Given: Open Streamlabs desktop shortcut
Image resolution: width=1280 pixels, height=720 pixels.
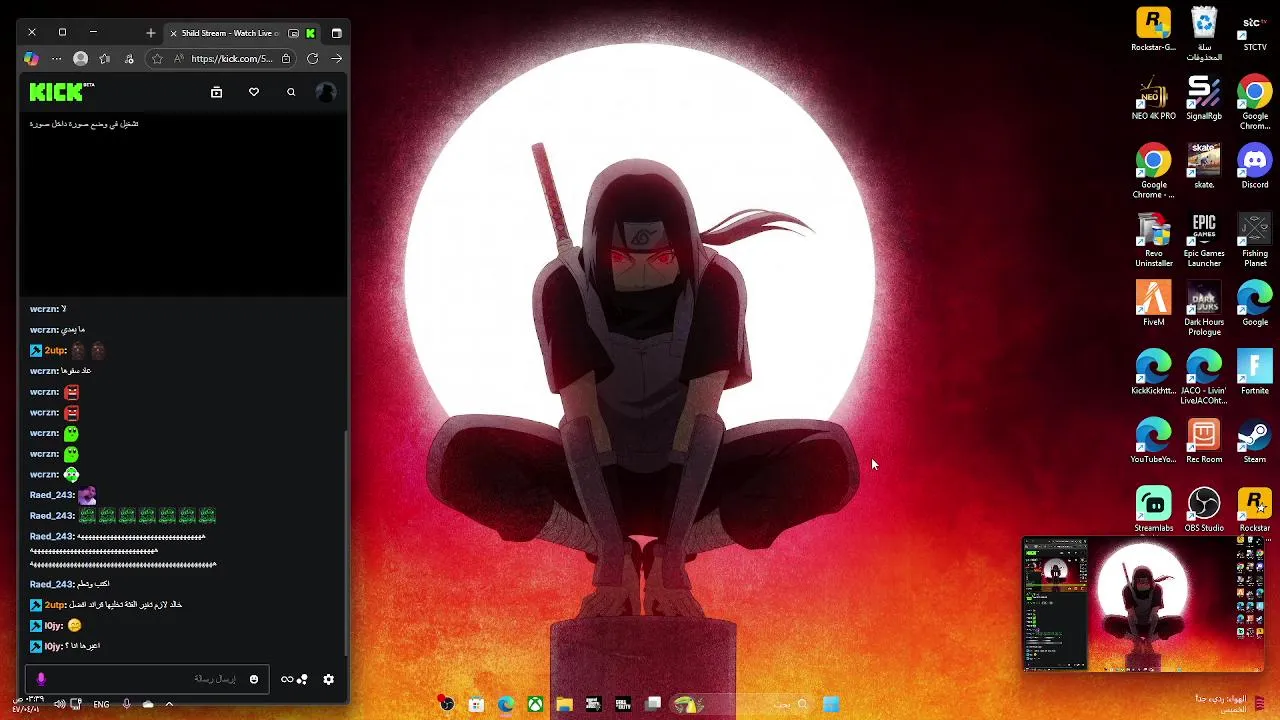Looking at the screenshot, I should [x=1153, y=510].
